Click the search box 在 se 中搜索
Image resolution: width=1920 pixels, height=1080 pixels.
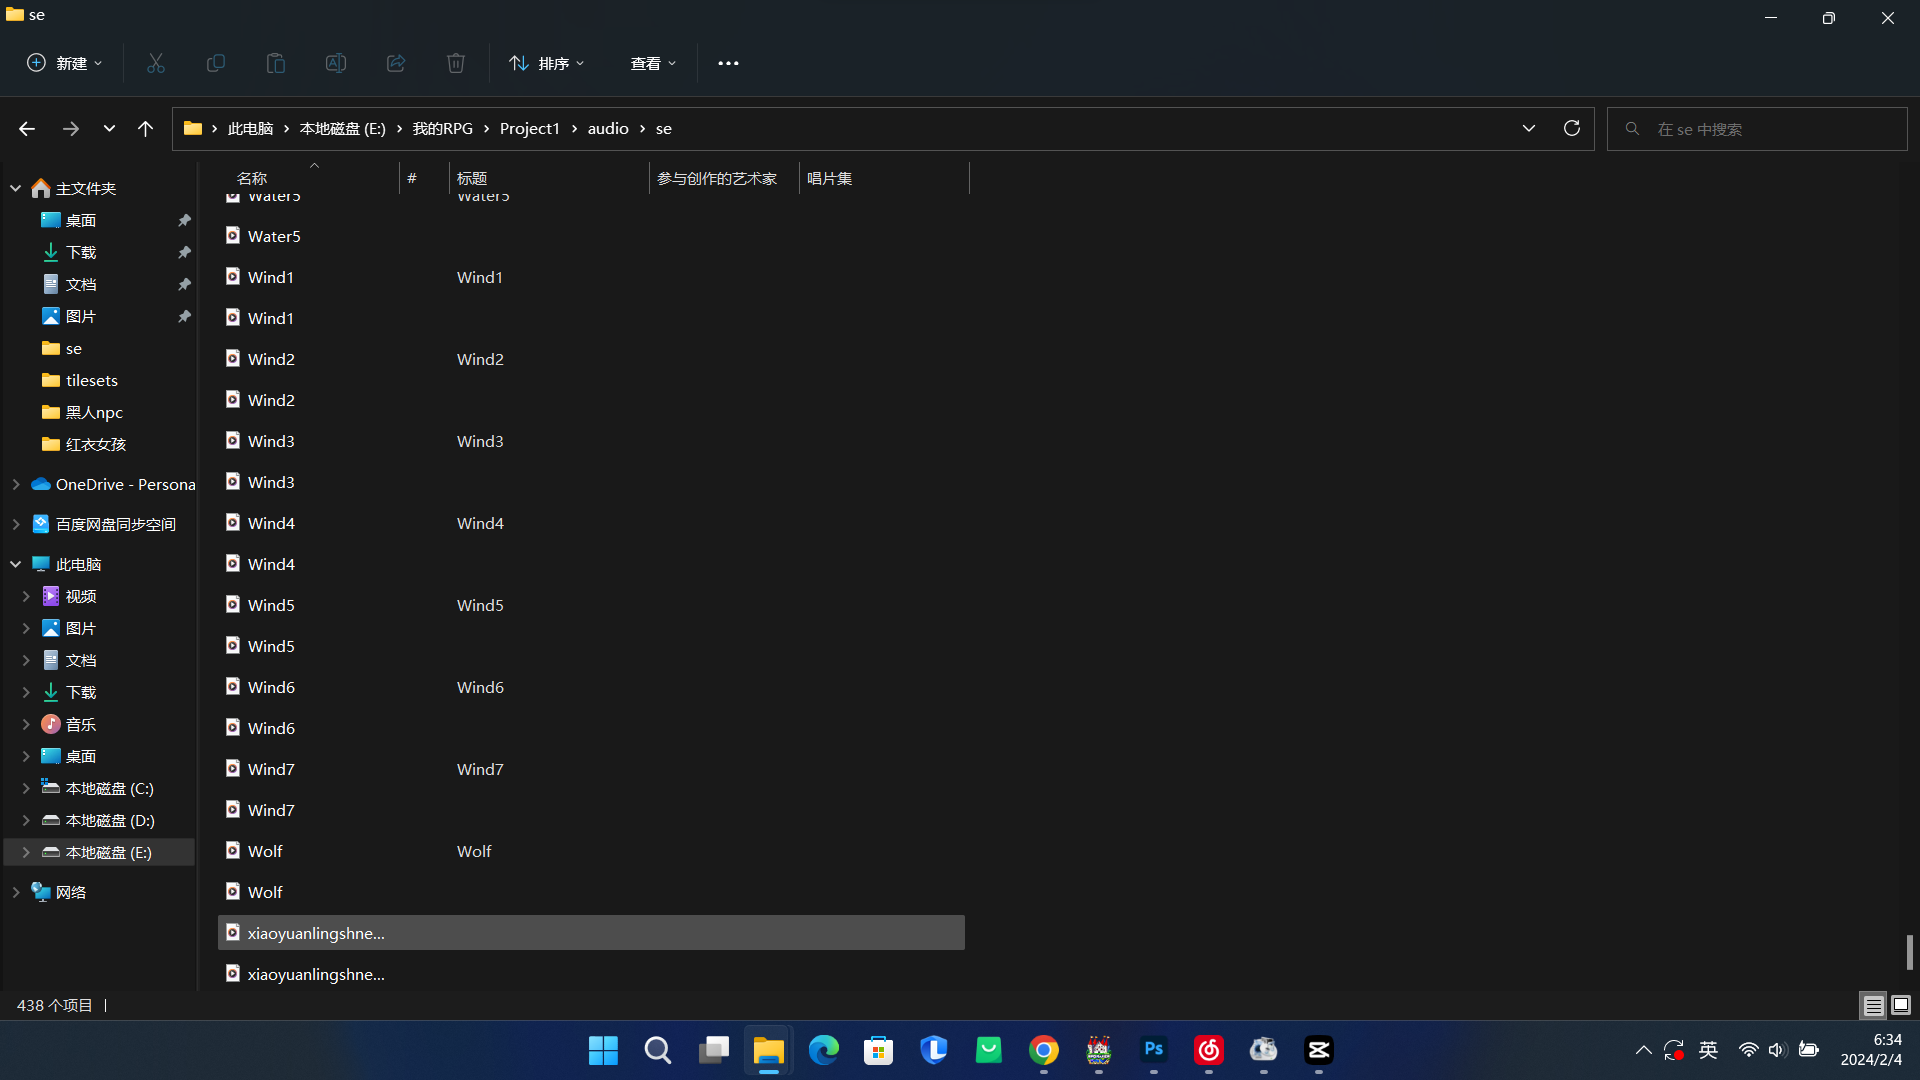pos(1757,129)
